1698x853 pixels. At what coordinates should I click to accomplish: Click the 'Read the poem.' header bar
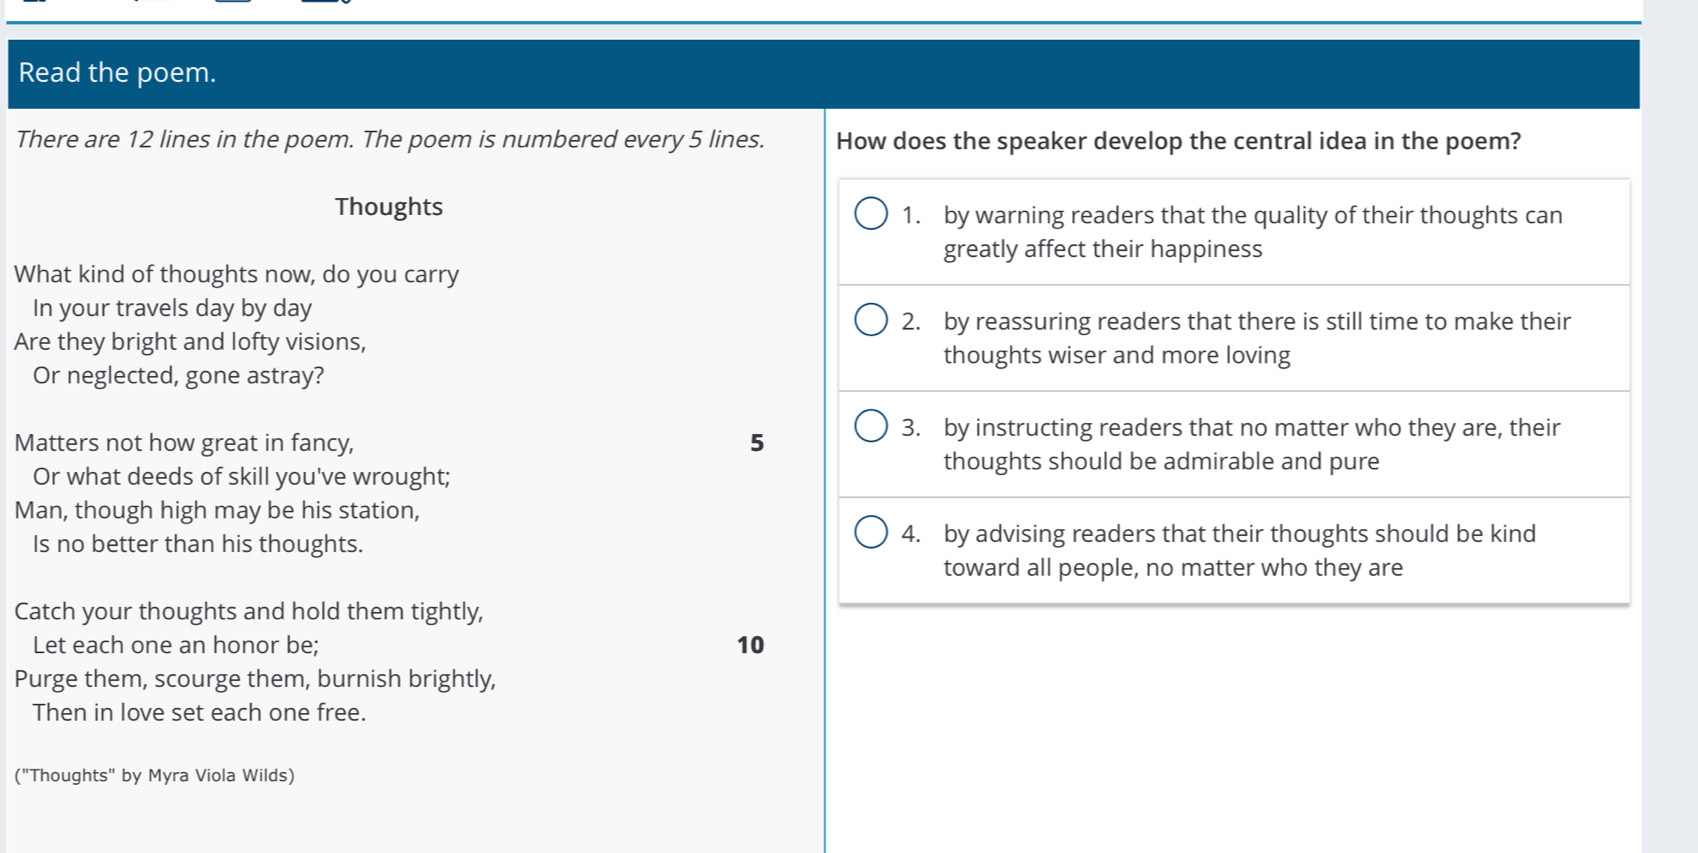pos(823,73)
